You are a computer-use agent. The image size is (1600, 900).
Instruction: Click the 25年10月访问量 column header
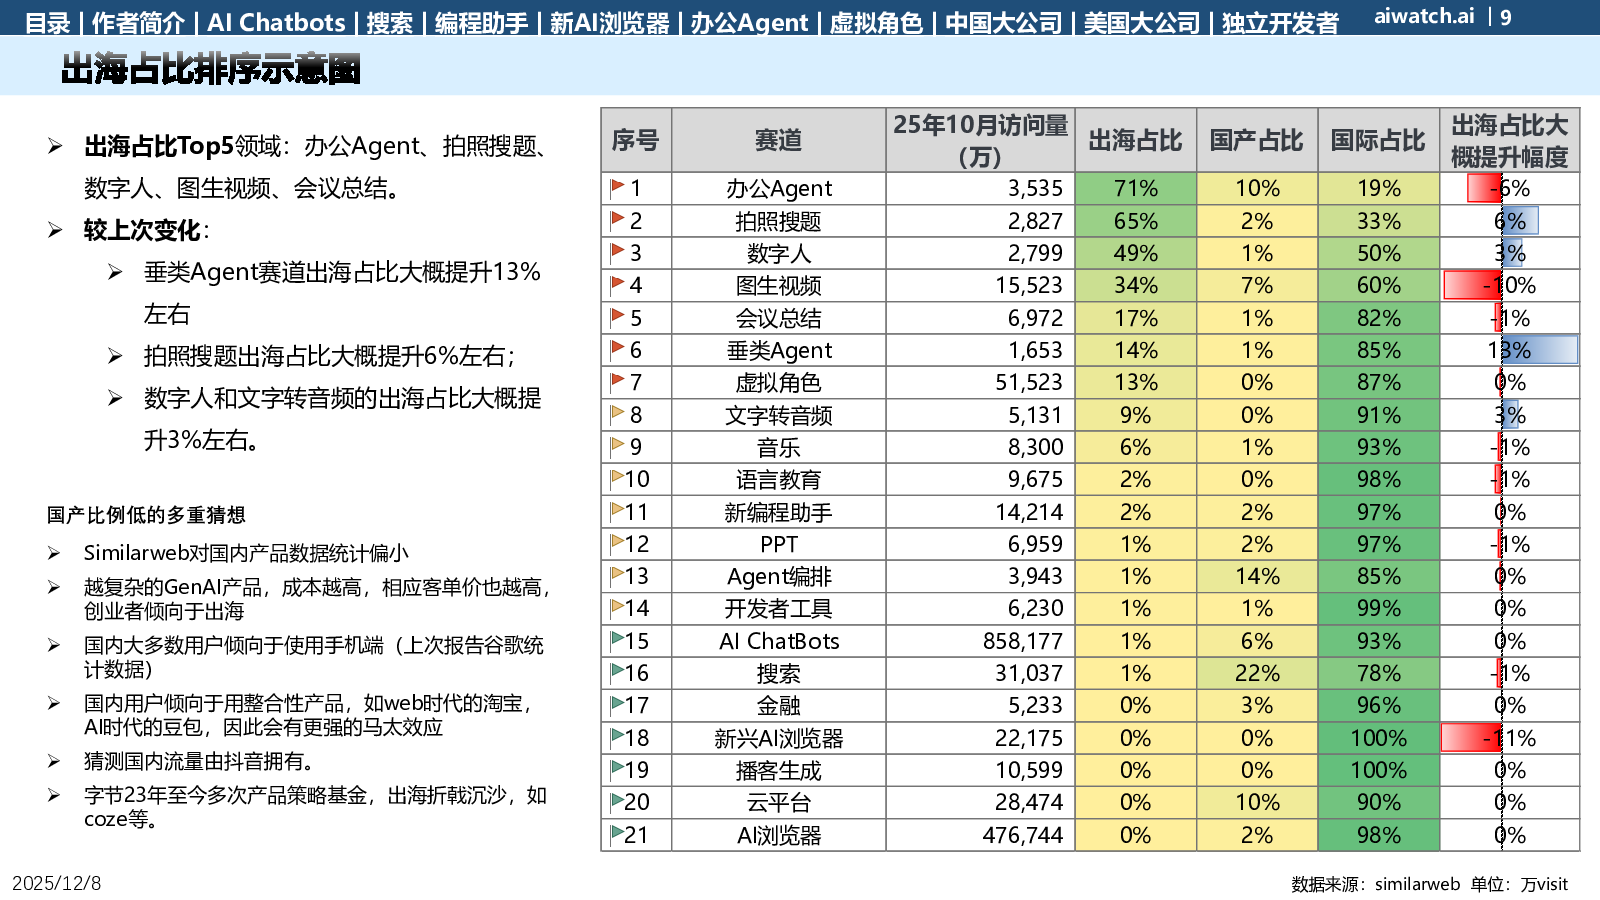coord(980,140)
